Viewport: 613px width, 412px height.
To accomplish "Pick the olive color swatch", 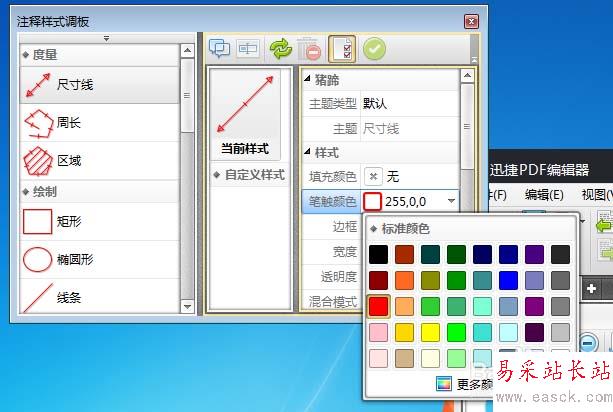I will pos(430,280).
